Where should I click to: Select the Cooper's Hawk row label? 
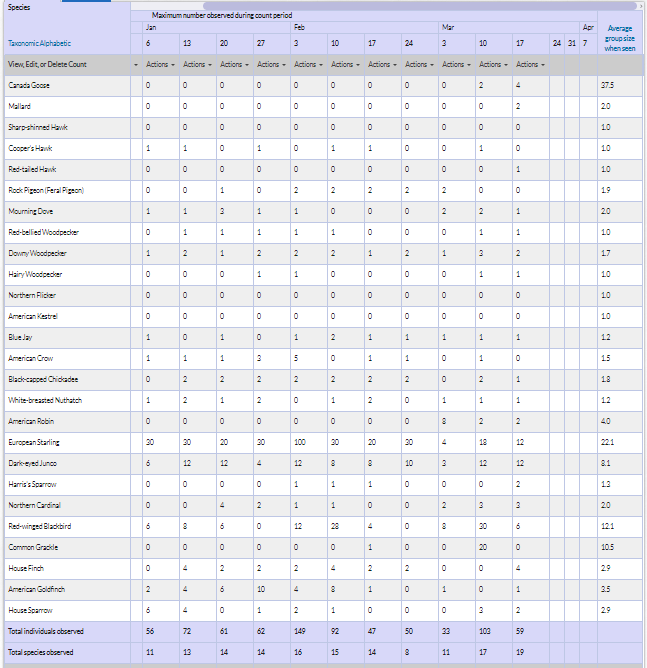tap(30, 148)
